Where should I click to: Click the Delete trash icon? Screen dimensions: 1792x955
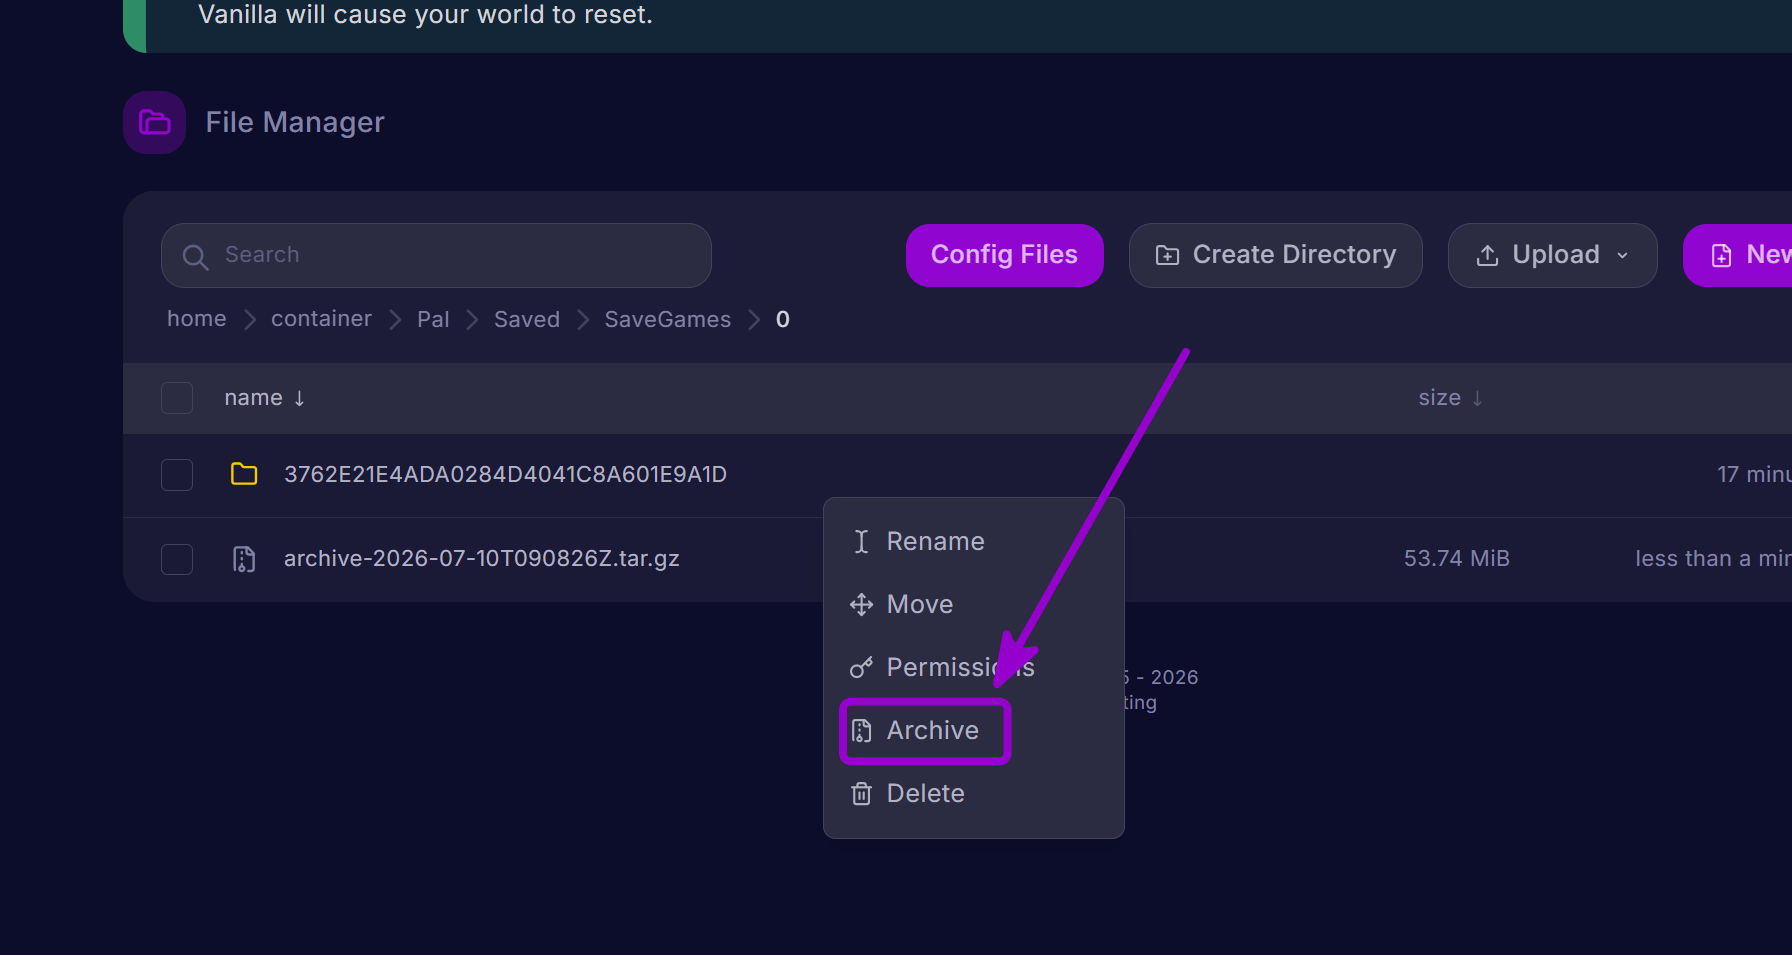861,793
